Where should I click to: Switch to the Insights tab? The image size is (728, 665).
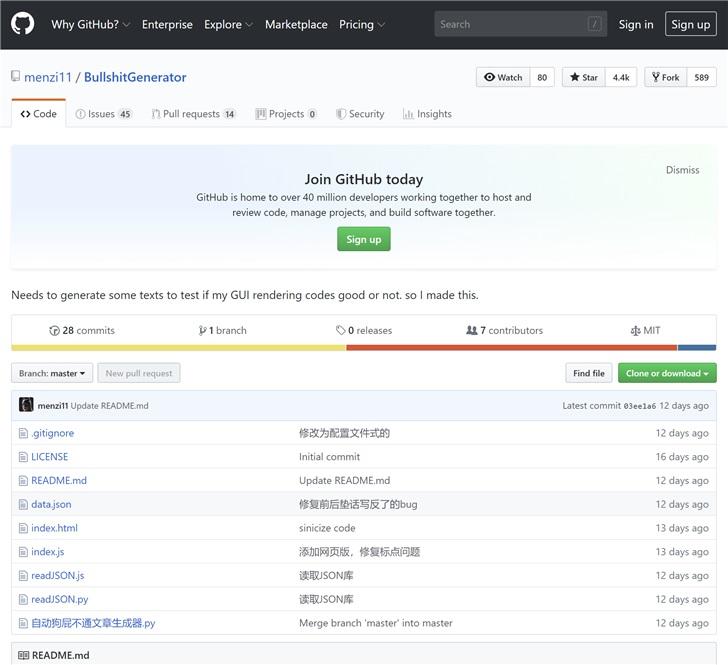(x=427, y=114)
